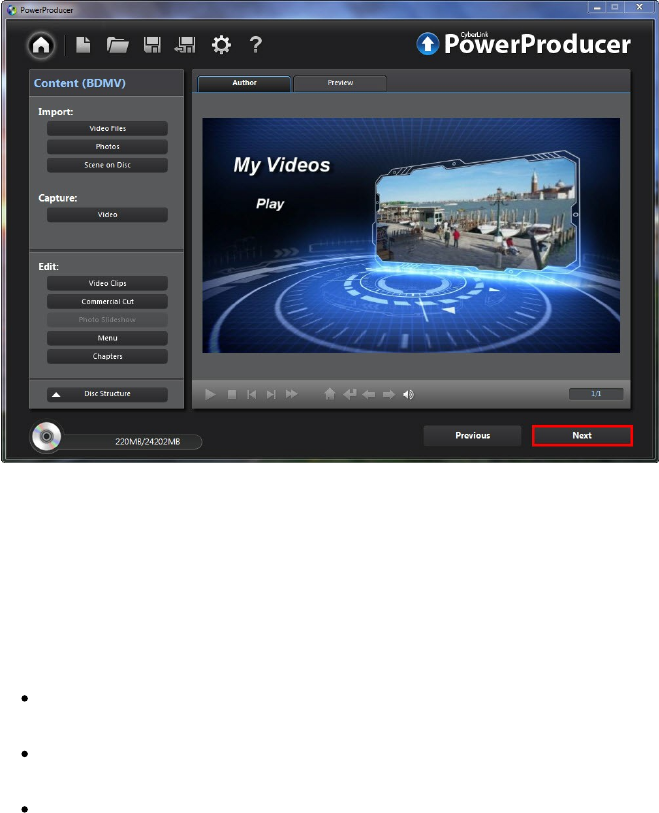Skip to the previous chapter
Image resolution: width=659 pixels, height=813 pixels.
click(251, 395)
